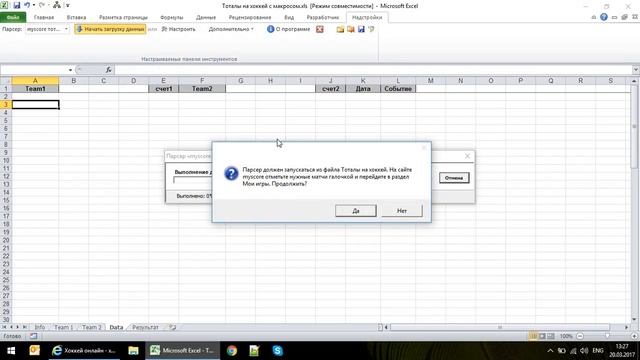Viewport: 640px width, 360px height.
Task: Click the horizontal scrollbar thumb
Action: [500, 327]
